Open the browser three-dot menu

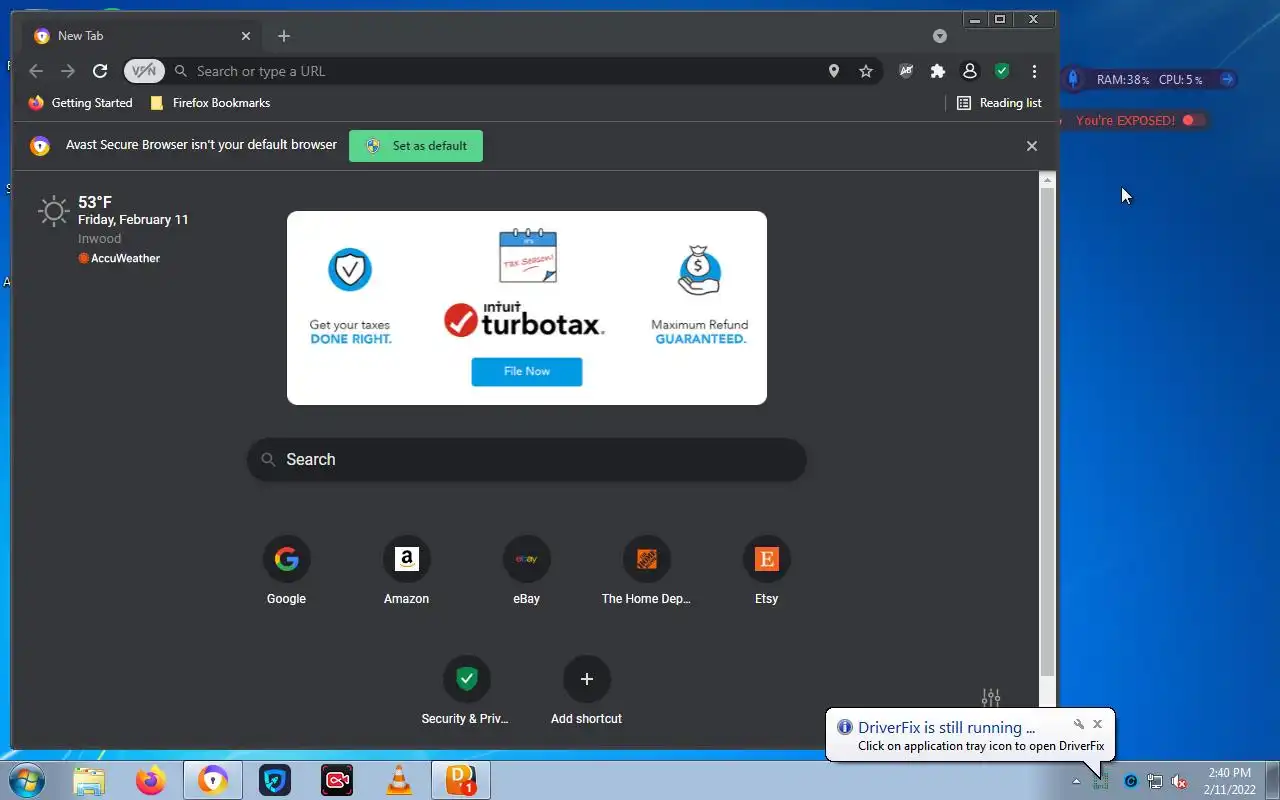(x=1034, y=71)
